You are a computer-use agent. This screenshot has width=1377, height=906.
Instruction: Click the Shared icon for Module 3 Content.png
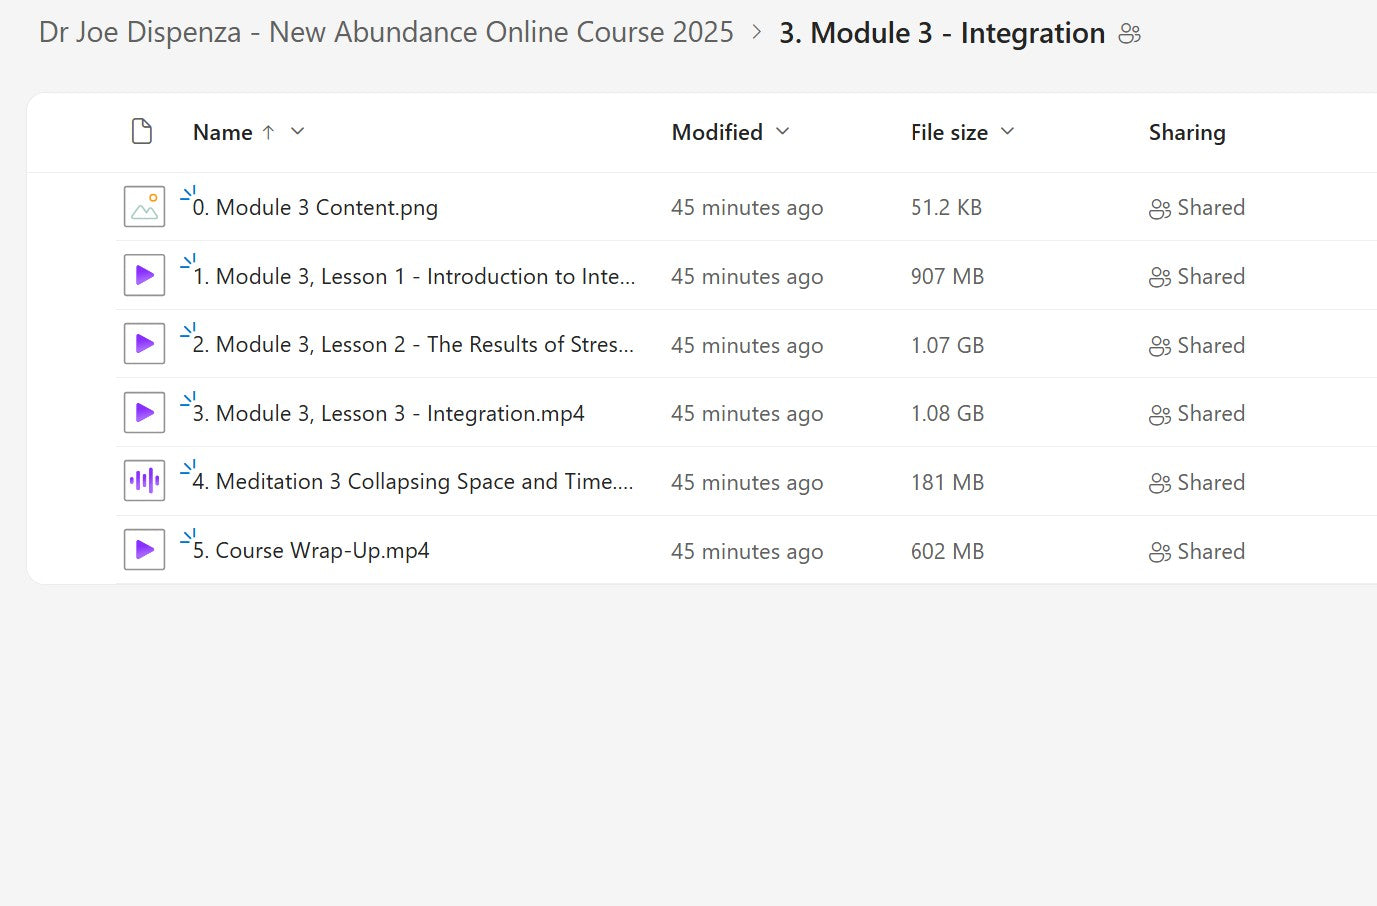point(1159,209)
